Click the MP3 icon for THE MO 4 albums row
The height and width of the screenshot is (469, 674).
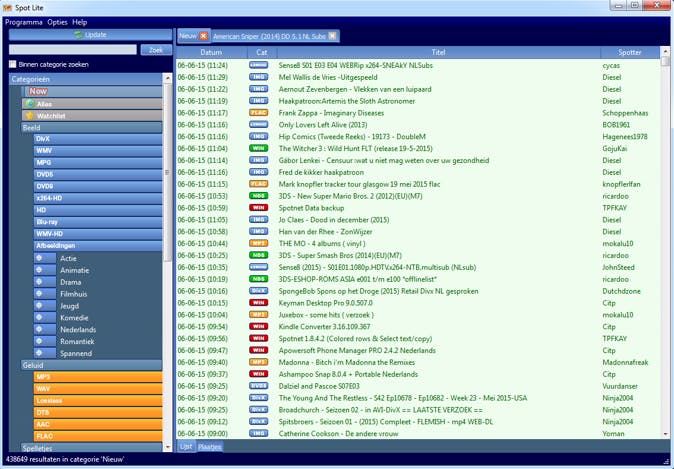point(258,243)
